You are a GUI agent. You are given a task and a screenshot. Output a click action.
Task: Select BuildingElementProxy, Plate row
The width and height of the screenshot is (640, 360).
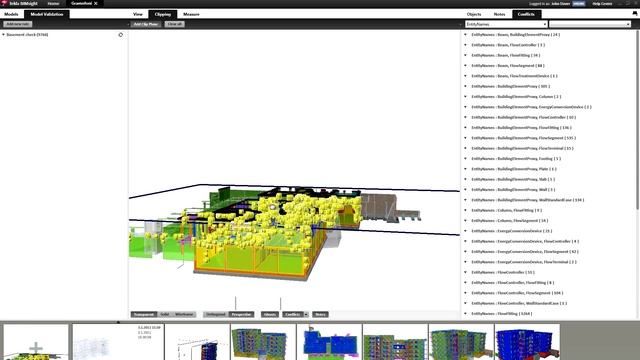click(514, 169)
